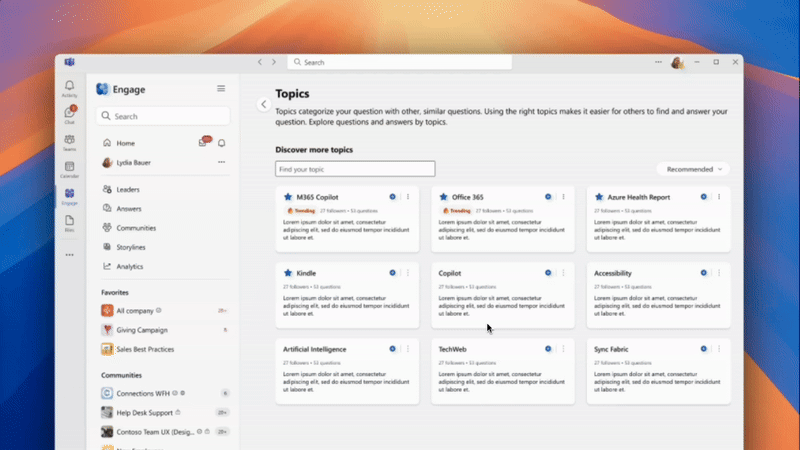Open Activity in Teams rail

(x=69, y=89)
